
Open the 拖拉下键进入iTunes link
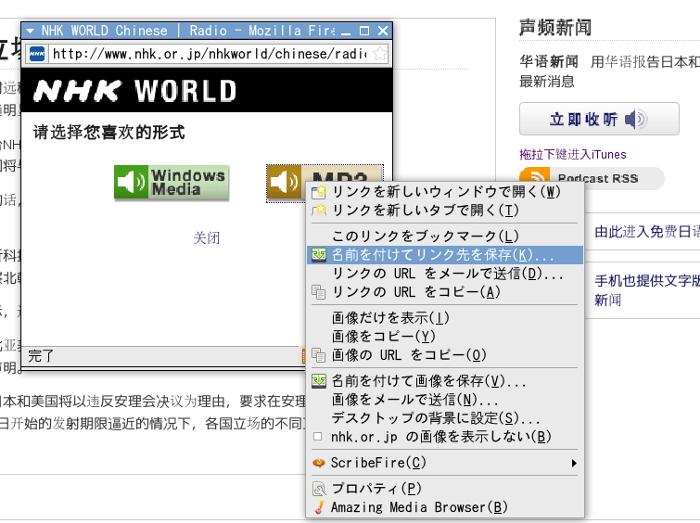tap(573, 155)
